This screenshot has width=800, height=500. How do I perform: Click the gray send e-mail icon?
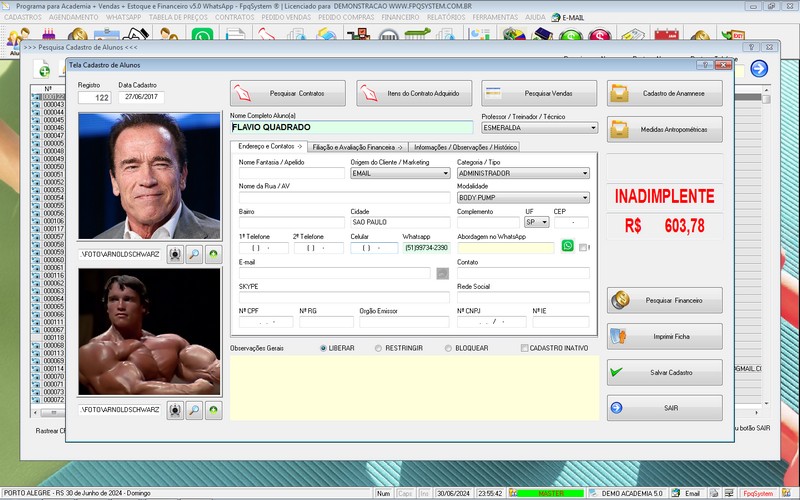click(443, 273)
